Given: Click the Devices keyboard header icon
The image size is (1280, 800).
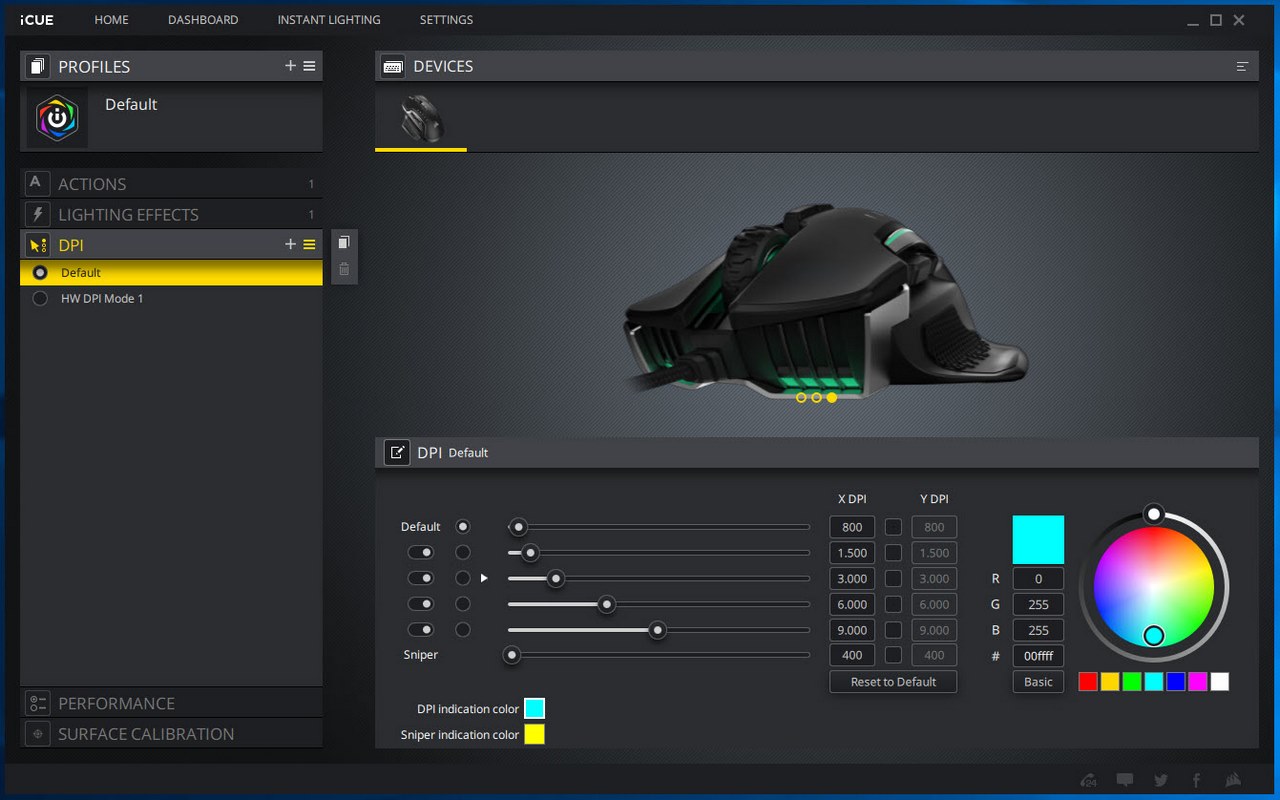Looking at the screenshot, I should (392, 66).
